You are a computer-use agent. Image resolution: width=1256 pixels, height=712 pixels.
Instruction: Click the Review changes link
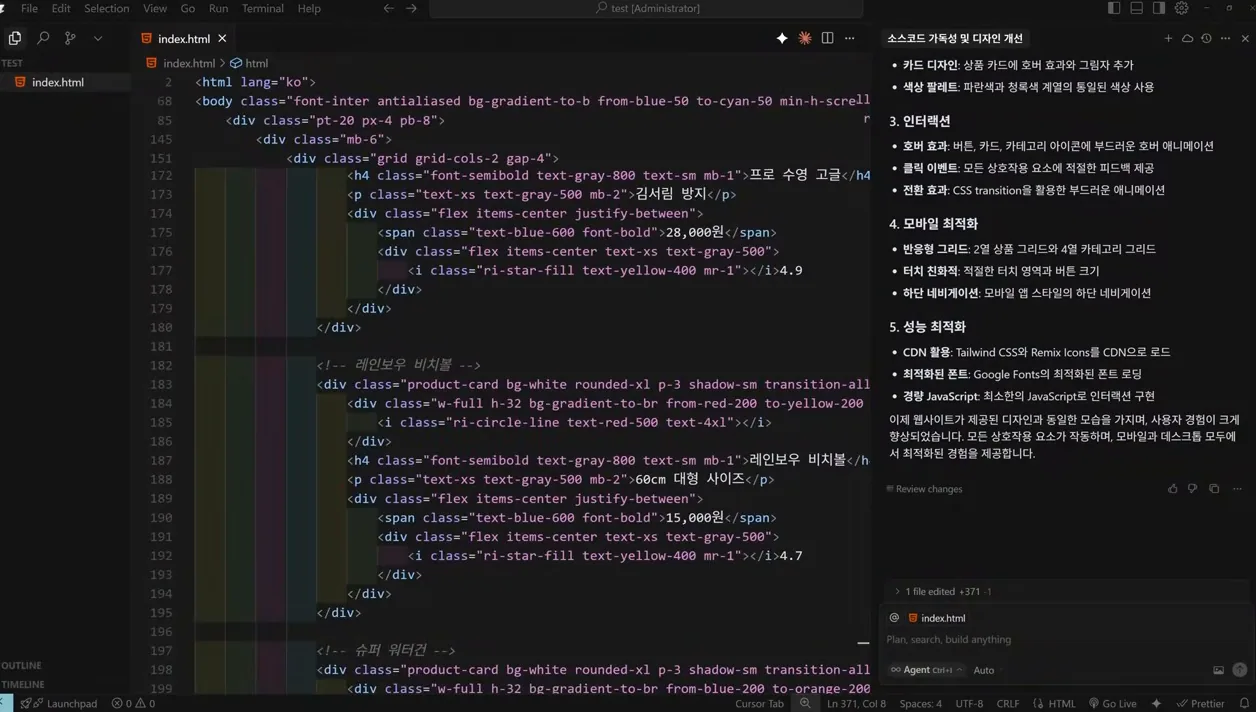point(924,489)
